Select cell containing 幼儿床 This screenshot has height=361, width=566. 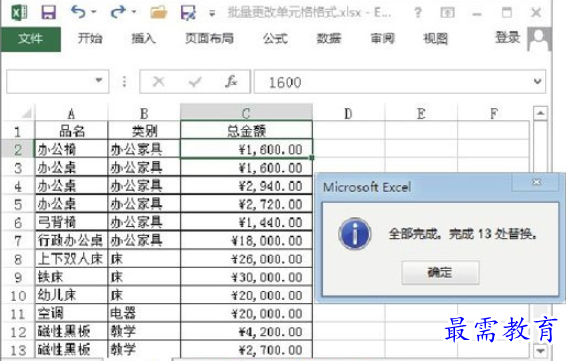click(71, 295)
